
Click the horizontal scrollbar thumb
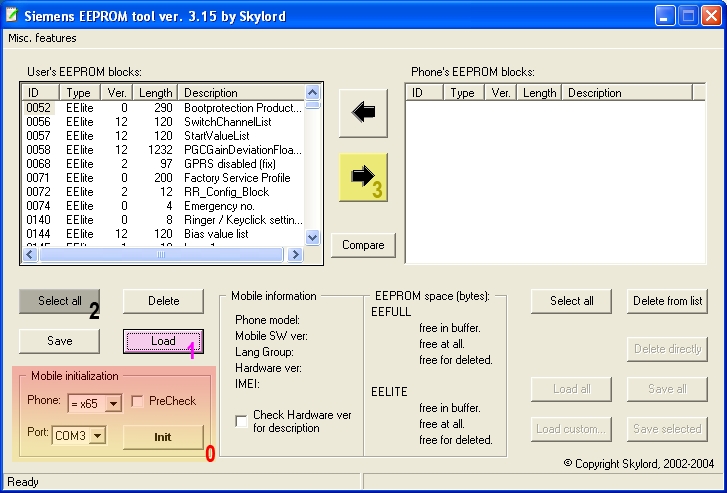click(160, 255)
